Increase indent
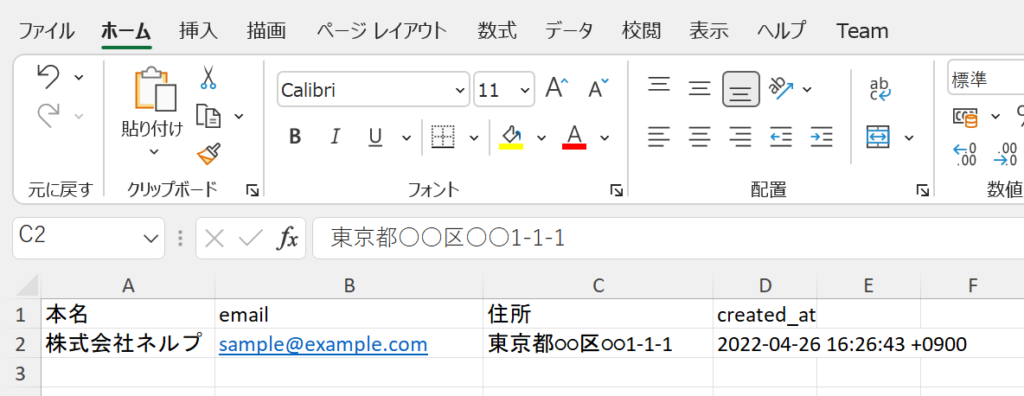 click(822, 137)
